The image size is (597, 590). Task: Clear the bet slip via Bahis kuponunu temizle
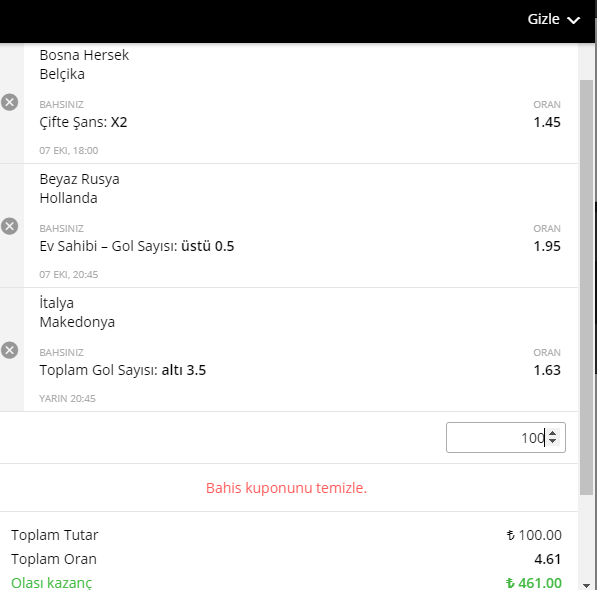coord(286,488)
